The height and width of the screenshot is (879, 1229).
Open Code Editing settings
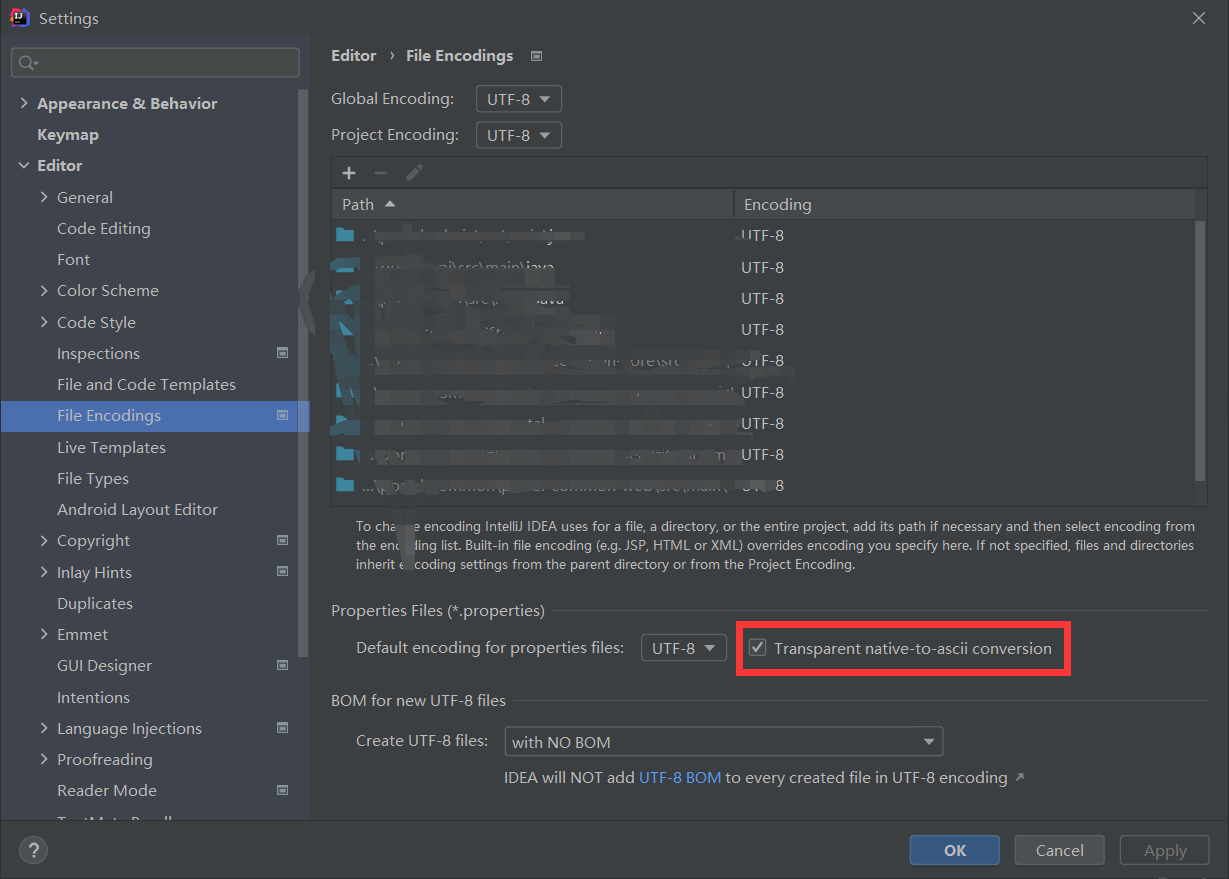pyautogui.click(x=104, y=228)
